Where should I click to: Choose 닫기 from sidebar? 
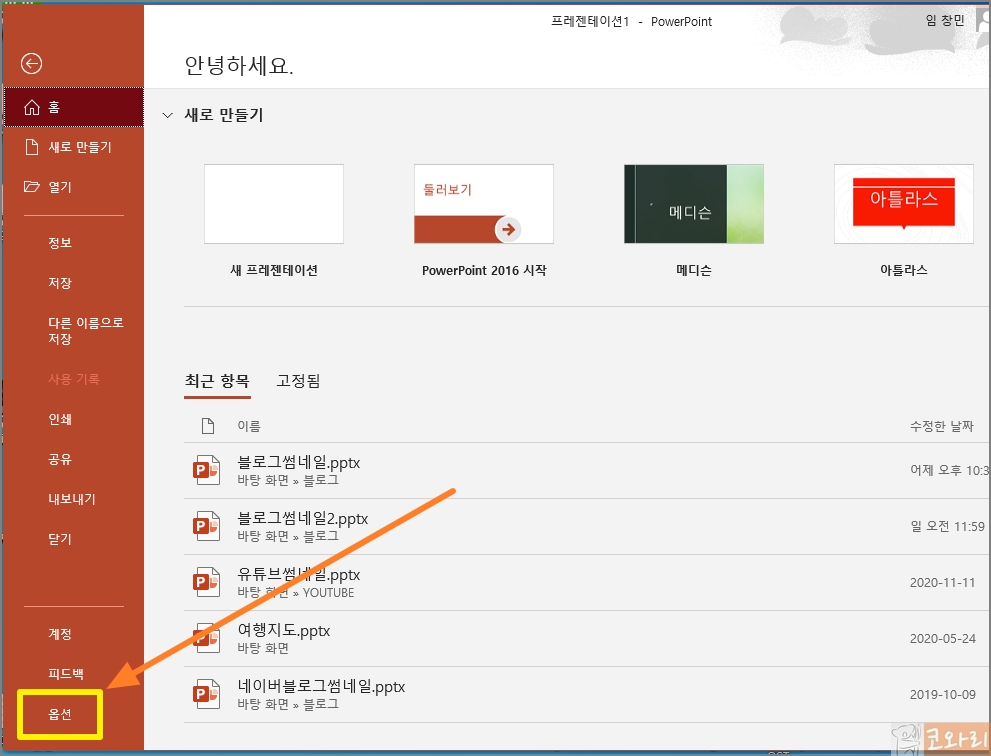tap(73, 539)
